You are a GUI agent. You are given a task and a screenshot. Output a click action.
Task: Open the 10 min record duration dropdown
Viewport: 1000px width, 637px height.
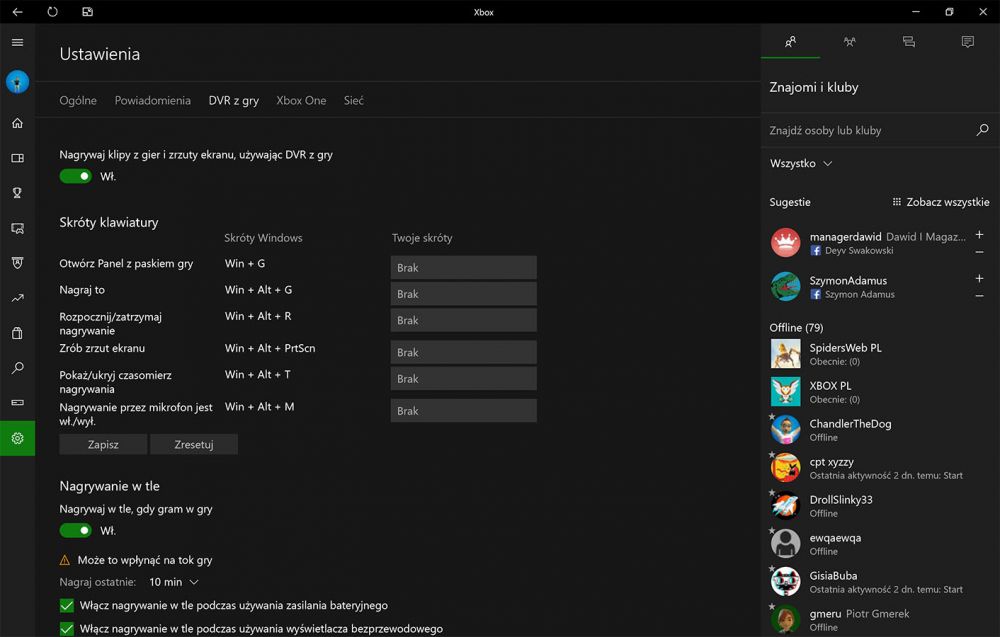coord(173,582)
